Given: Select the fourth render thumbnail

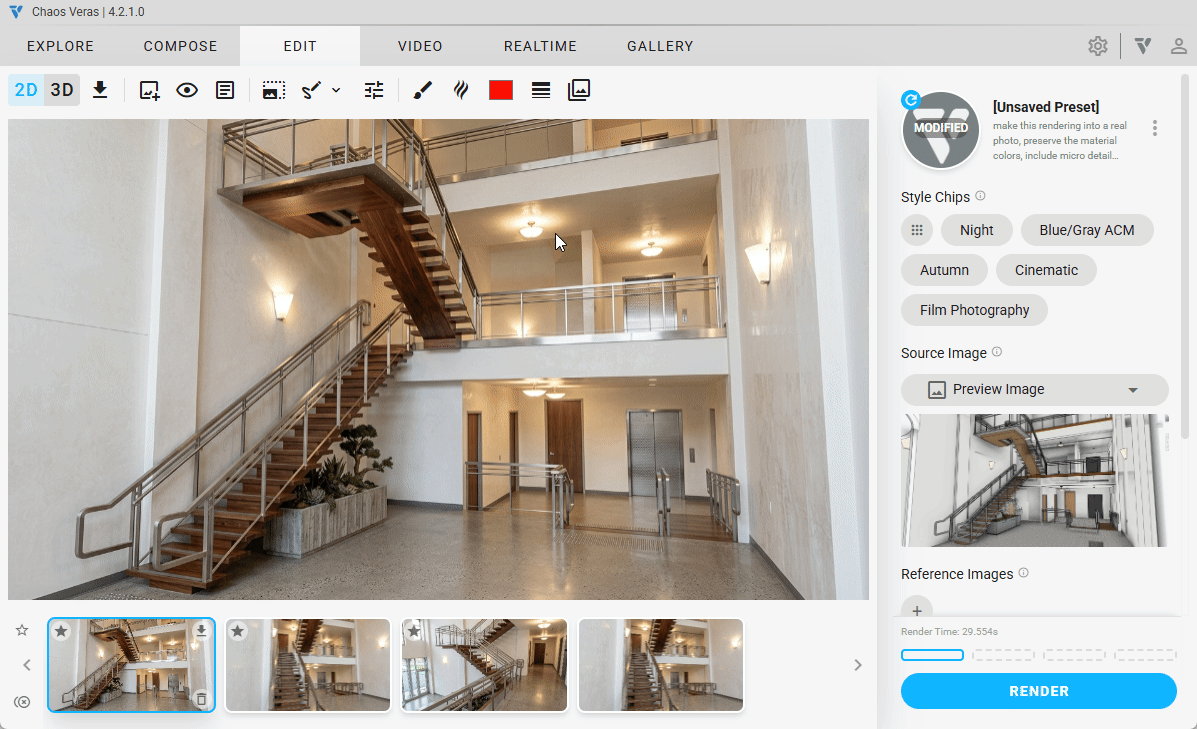Looking at the screenshot, I should pos(661,665).
